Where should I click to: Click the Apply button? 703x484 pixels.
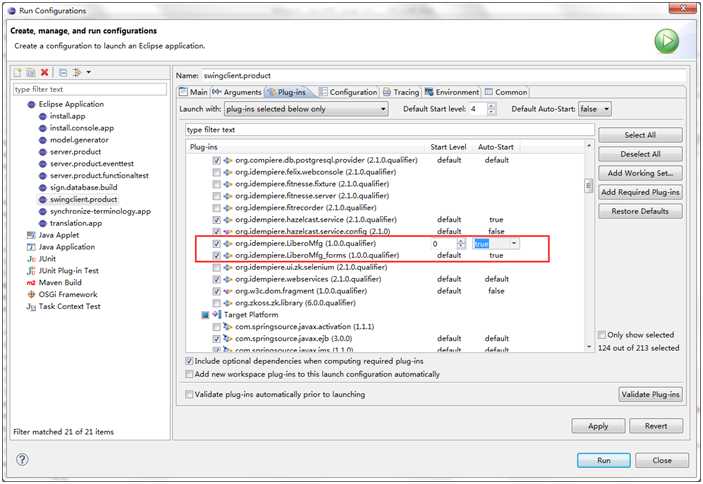(598, 426)
